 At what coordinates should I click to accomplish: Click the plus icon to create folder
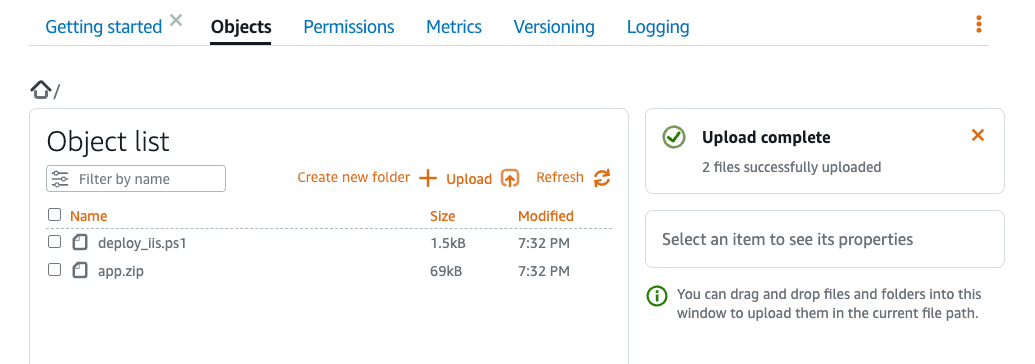(428, 178)
